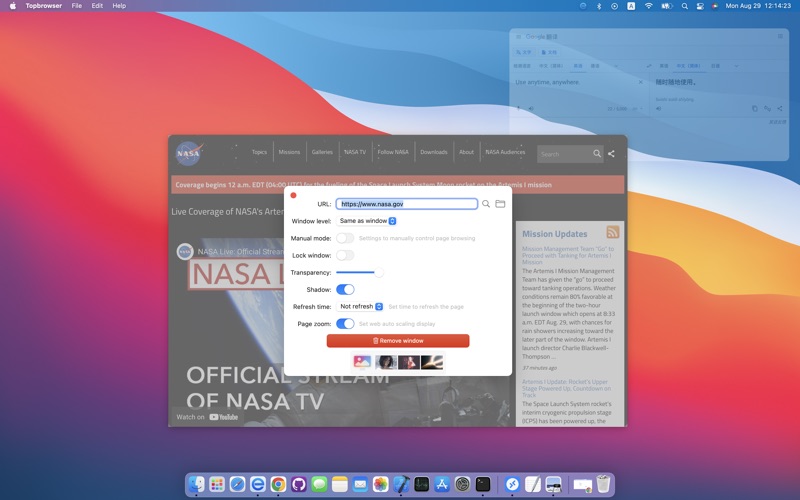Click the URL field with nasa.gov
The height and width of the screenshot is (500, 800).
[407, 204]
